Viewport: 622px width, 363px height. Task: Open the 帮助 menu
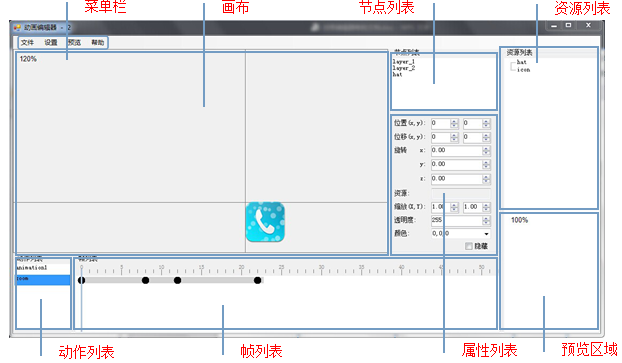pos(98,42)
